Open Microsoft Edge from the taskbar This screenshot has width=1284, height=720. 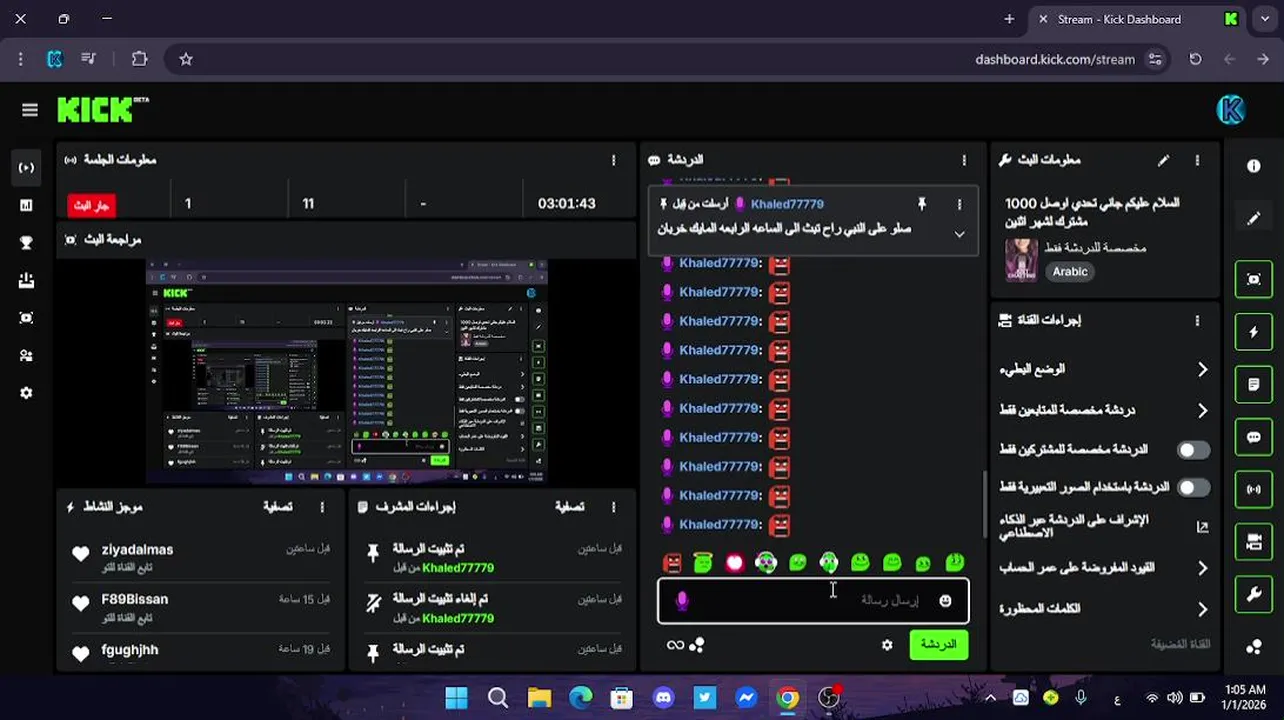coord(580,698)
